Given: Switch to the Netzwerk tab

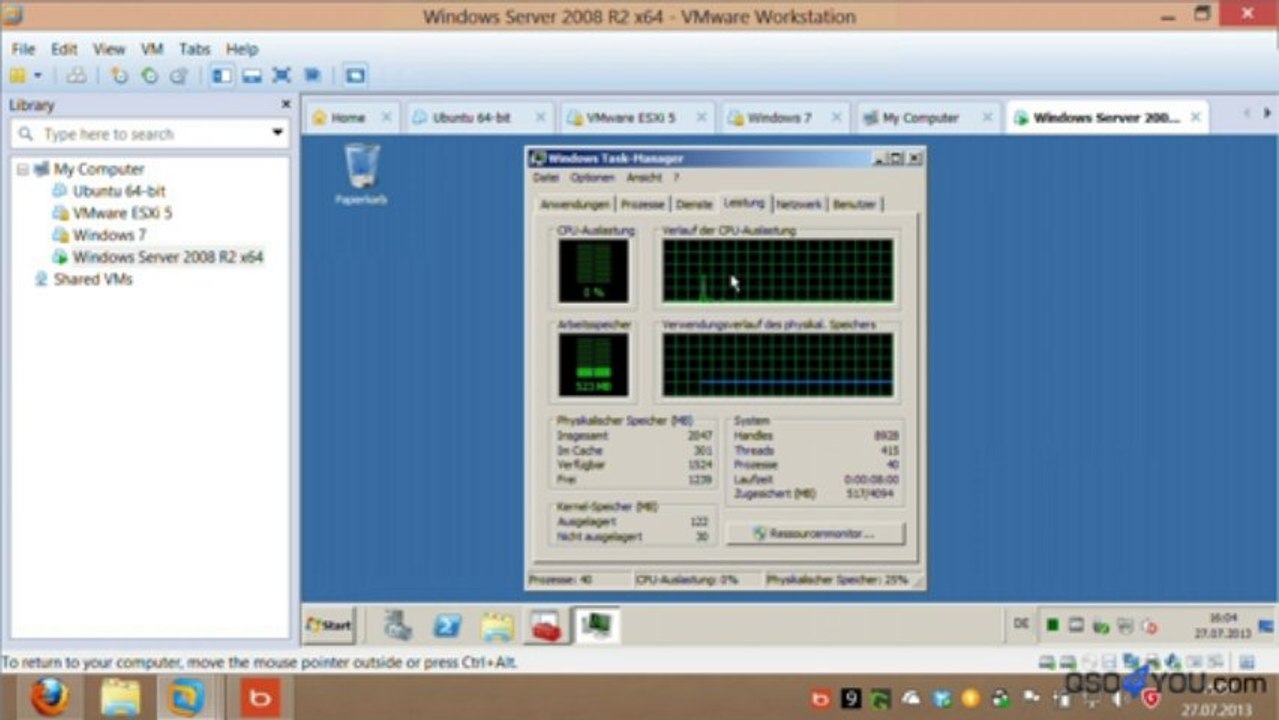Looking at the screenshot, I should point(799,204).
